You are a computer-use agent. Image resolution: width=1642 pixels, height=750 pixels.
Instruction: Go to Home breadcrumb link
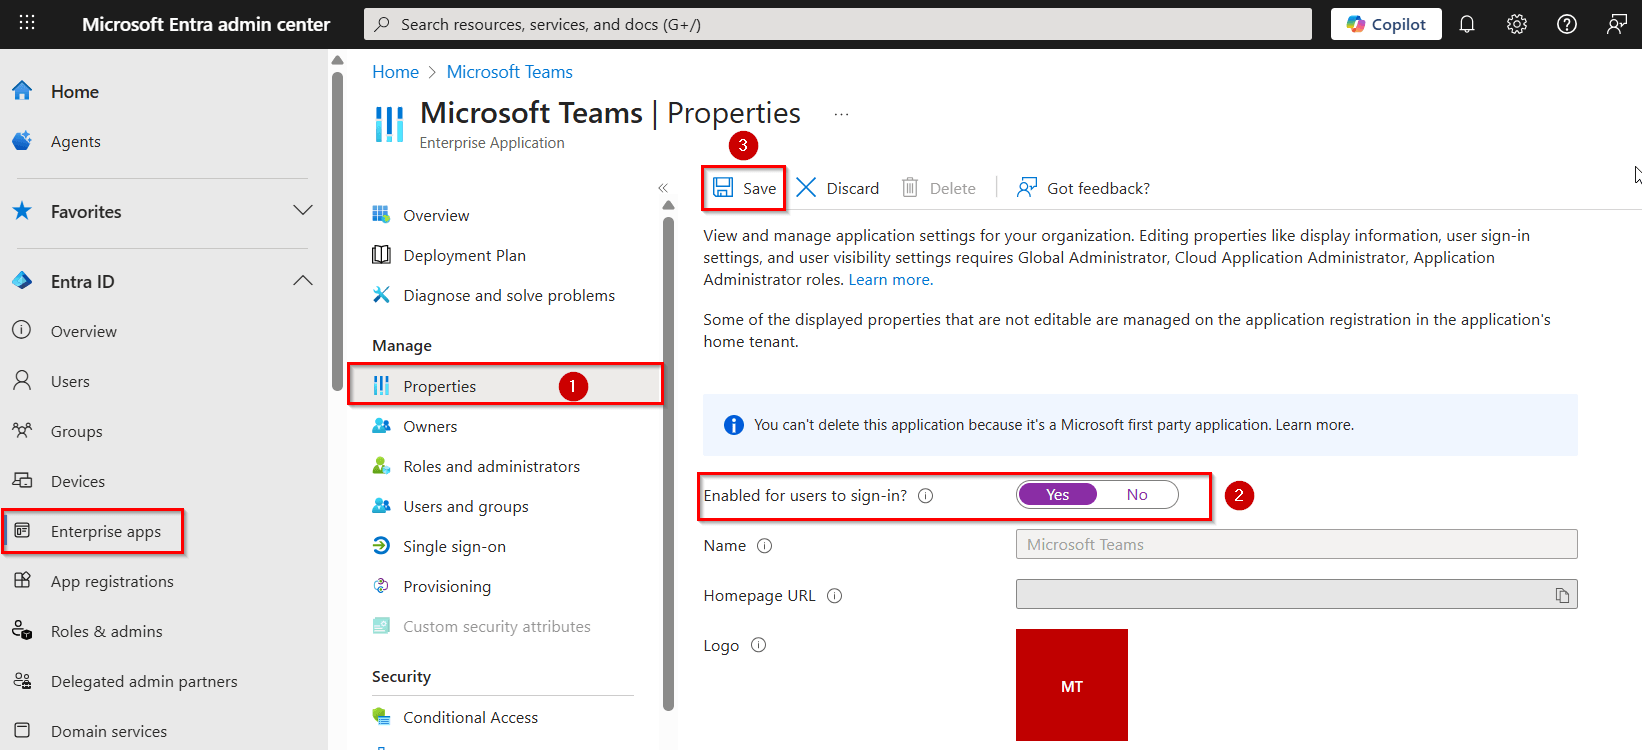[x=395, y=72]
